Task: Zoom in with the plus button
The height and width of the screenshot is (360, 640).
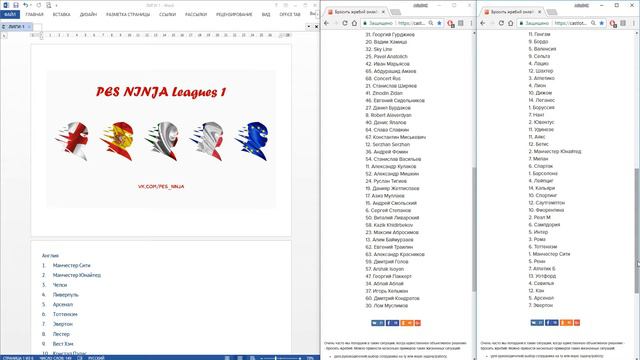Action: coord(300,358)
